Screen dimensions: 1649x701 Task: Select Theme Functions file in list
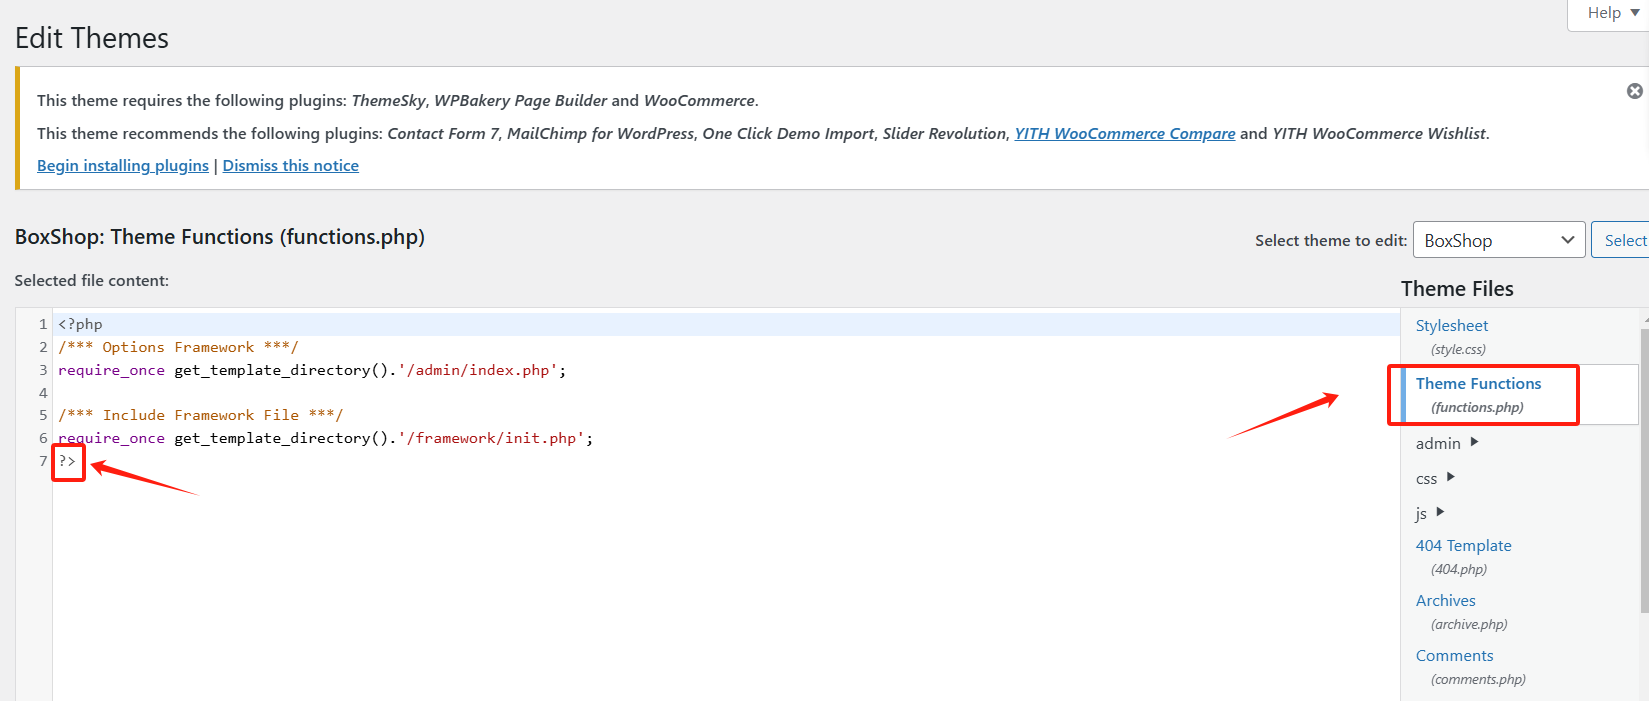pos(1478,384)
